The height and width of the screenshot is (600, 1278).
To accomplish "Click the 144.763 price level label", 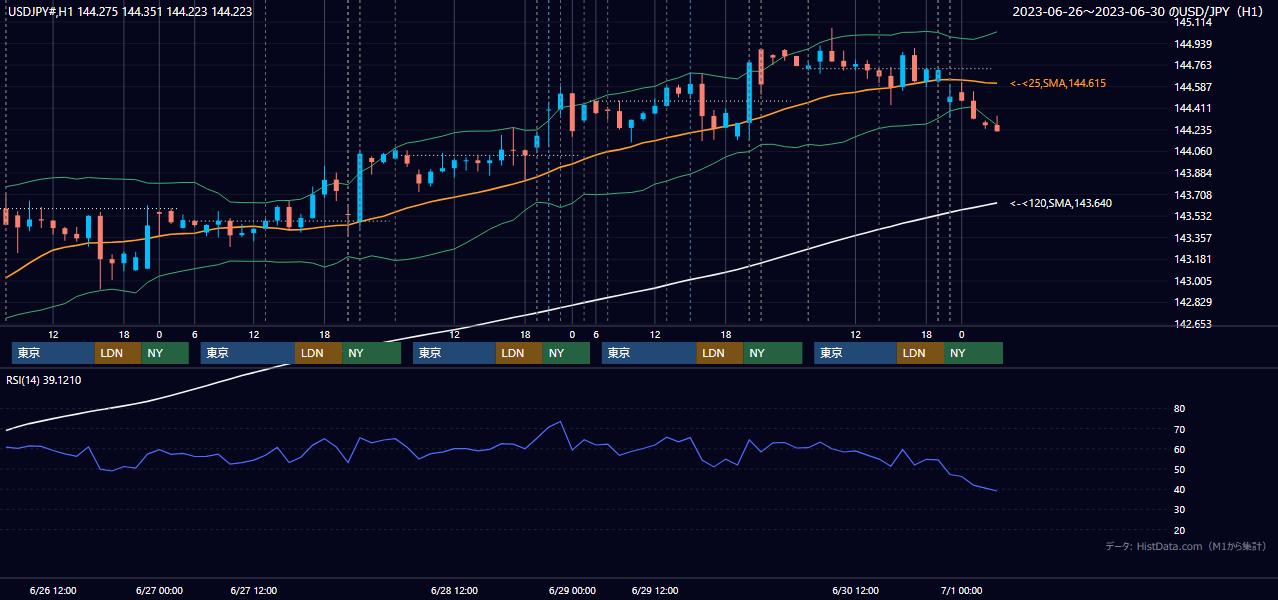I will tap(1193, 66).
